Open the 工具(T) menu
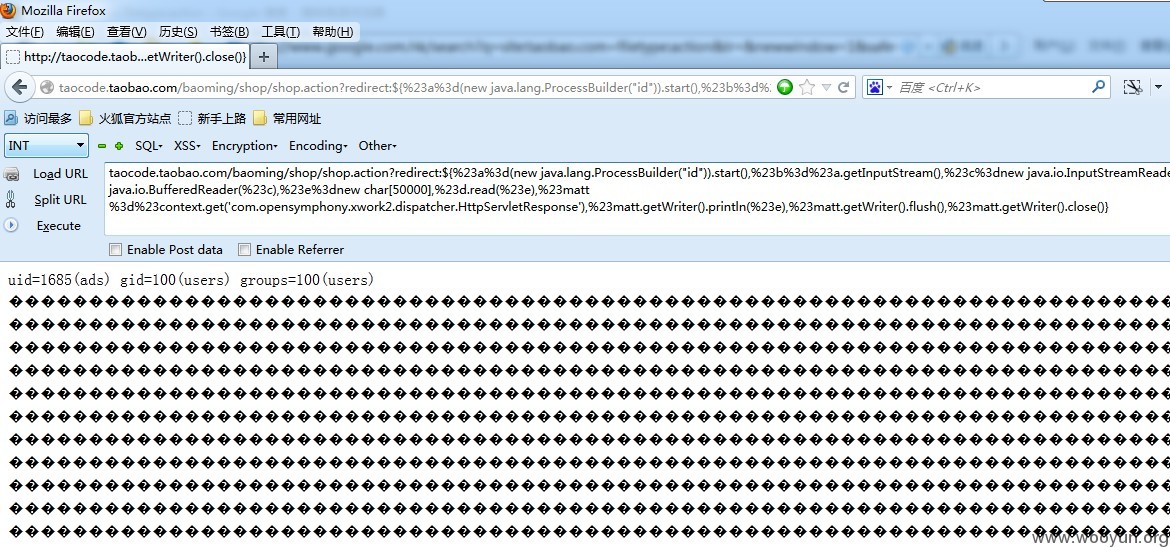This screenshot has height=547, width=1170. tap(281, 31)
